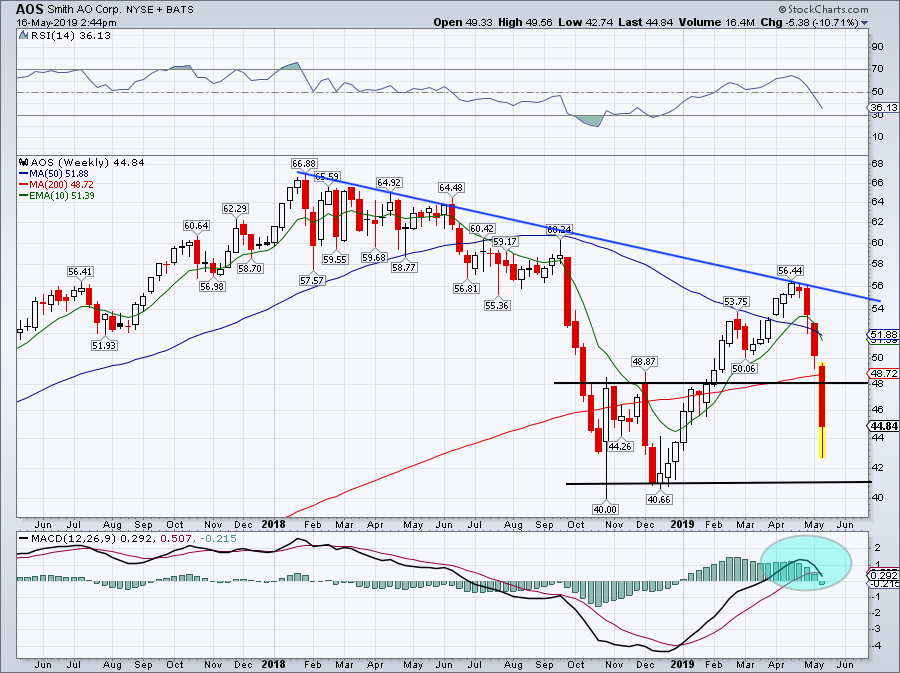Viewport: 900px width, 673px height.
Task: Click the 0.292 MACD tag on right axis
Action: click(x=882, y=575)
